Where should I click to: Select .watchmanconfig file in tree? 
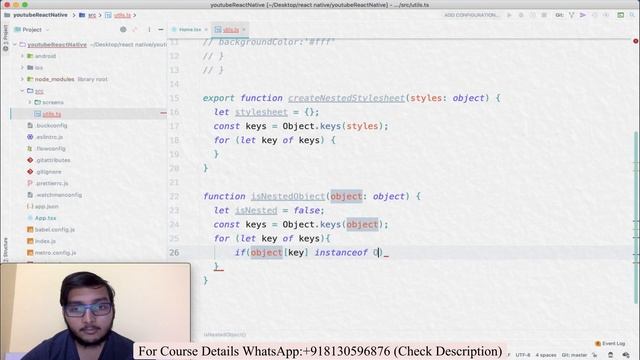[59, 195]
